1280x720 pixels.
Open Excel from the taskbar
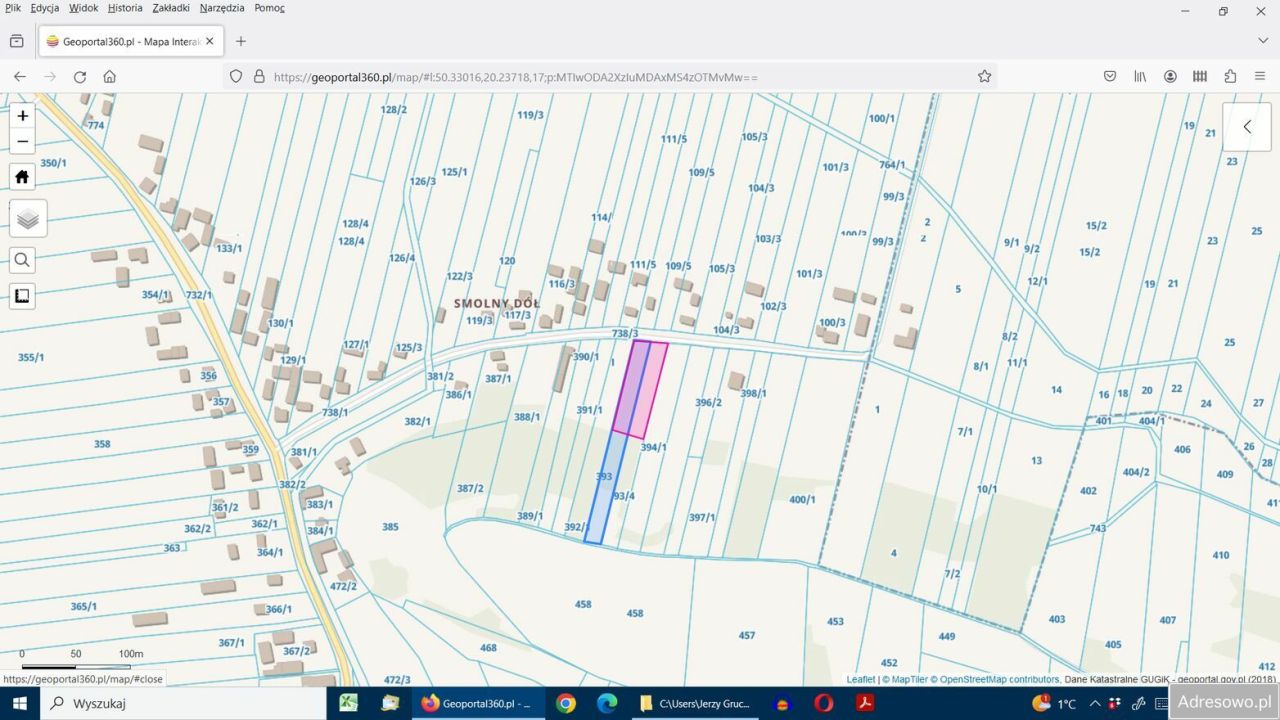[x=348, y=703]
